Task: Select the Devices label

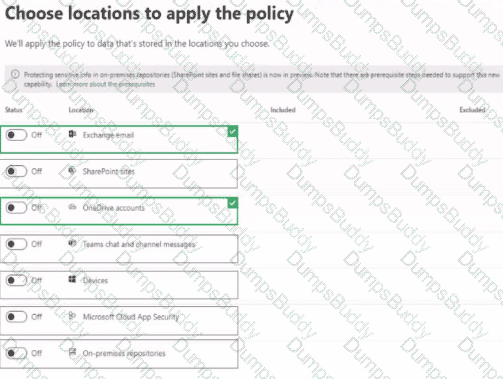Action: [x=95, y=281]
